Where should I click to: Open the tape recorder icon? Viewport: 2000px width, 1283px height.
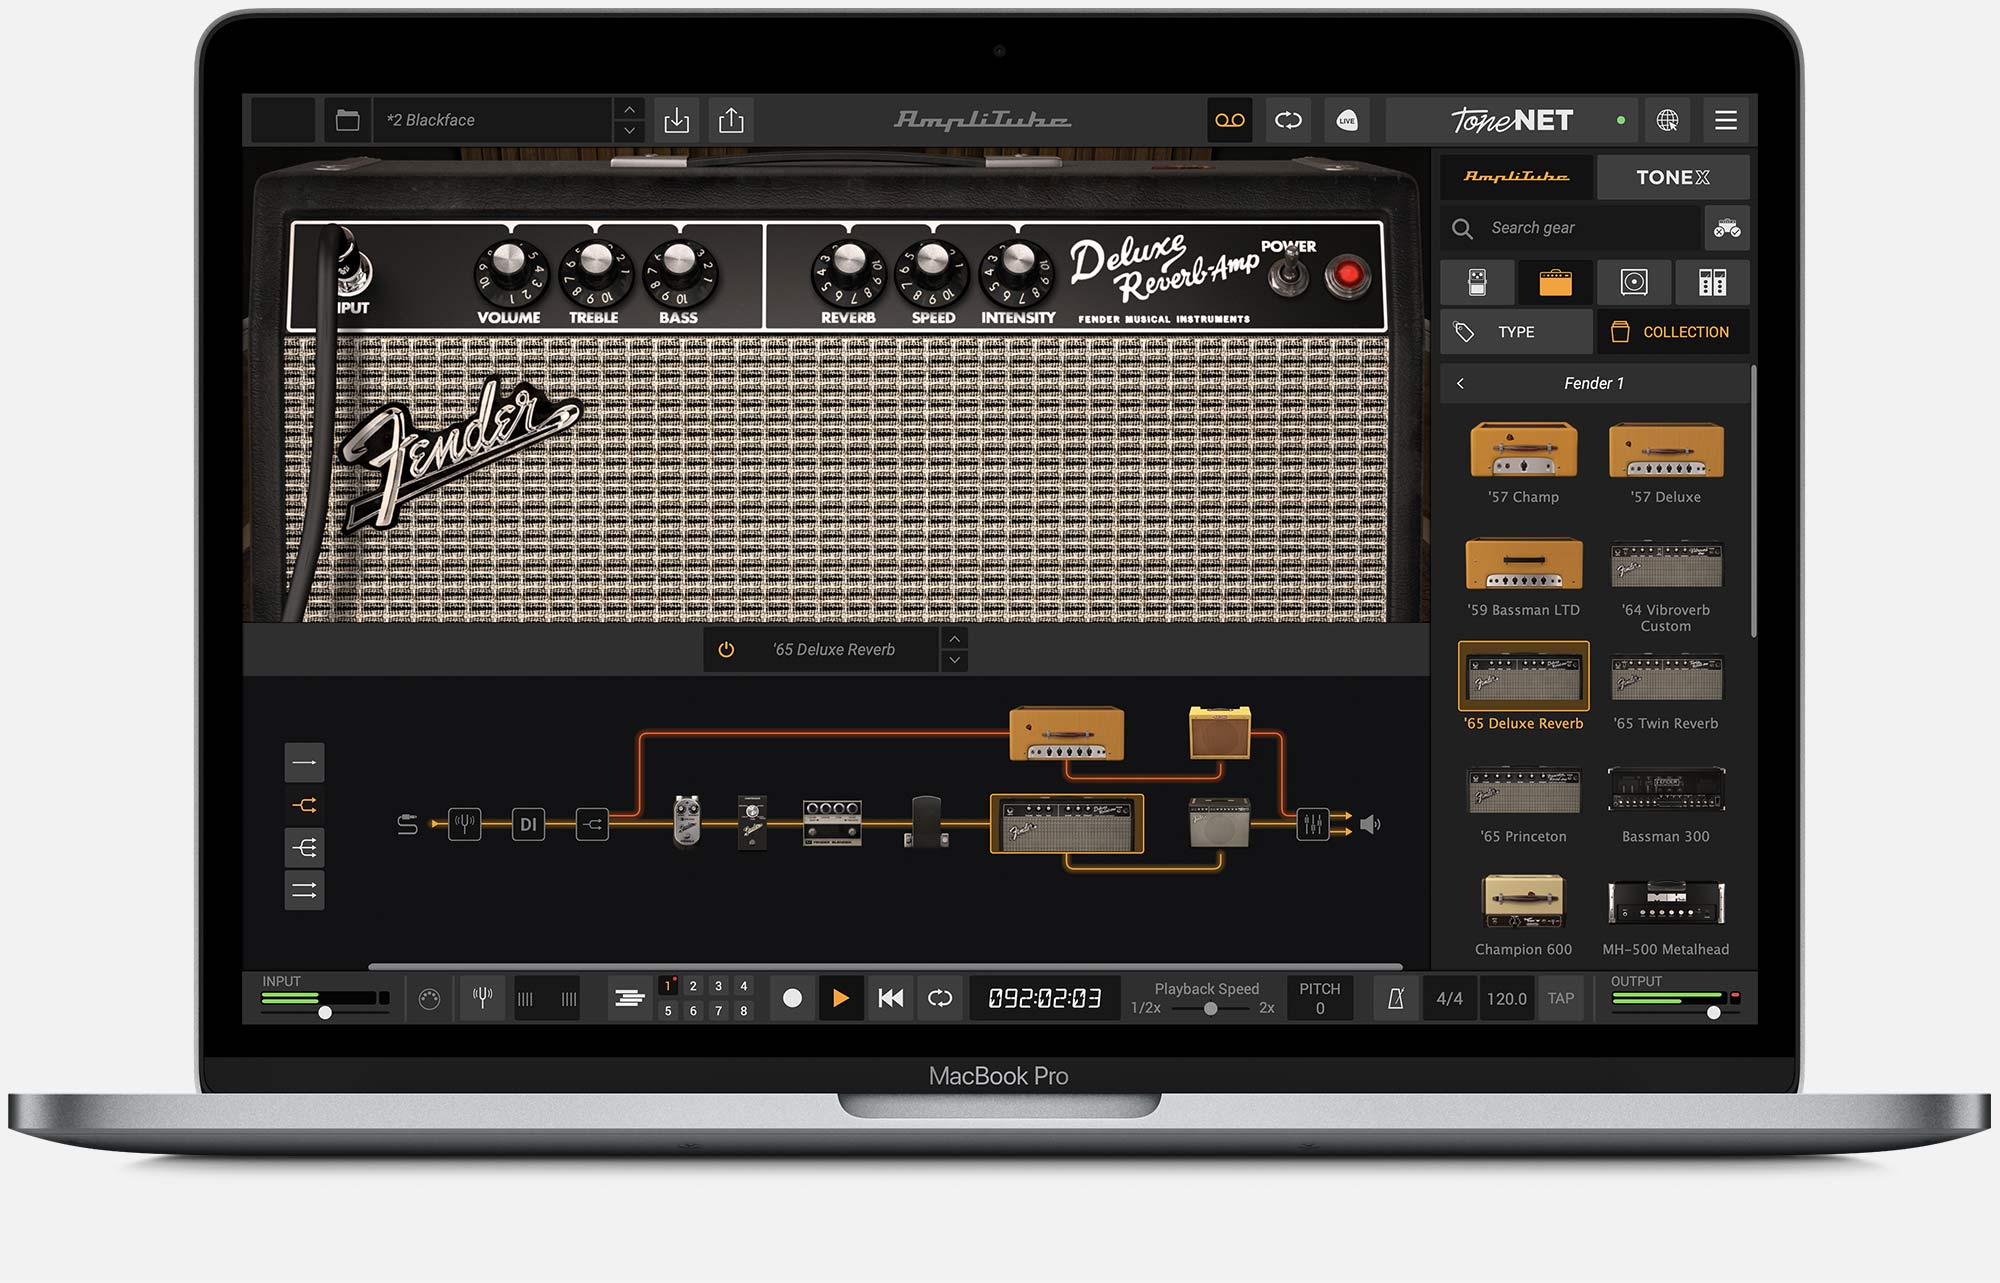tap(1229, 120)
